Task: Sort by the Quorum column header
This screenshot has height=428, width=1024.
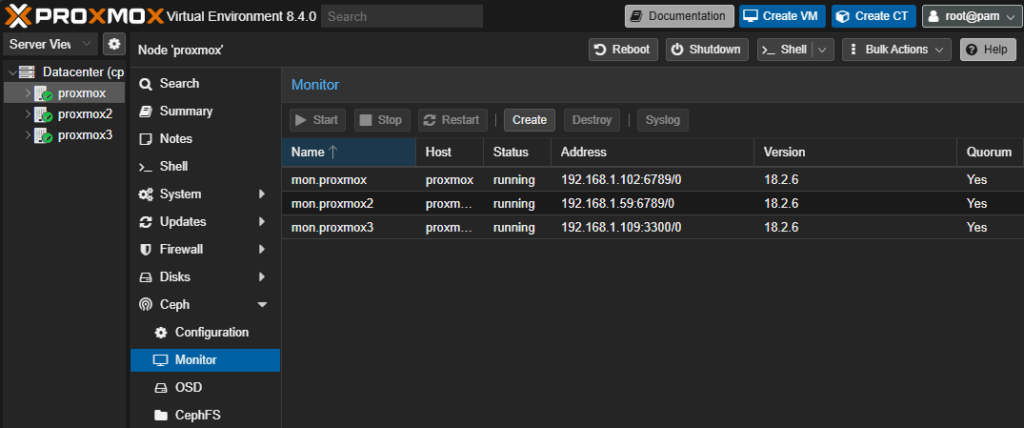Action: (990, 152)
